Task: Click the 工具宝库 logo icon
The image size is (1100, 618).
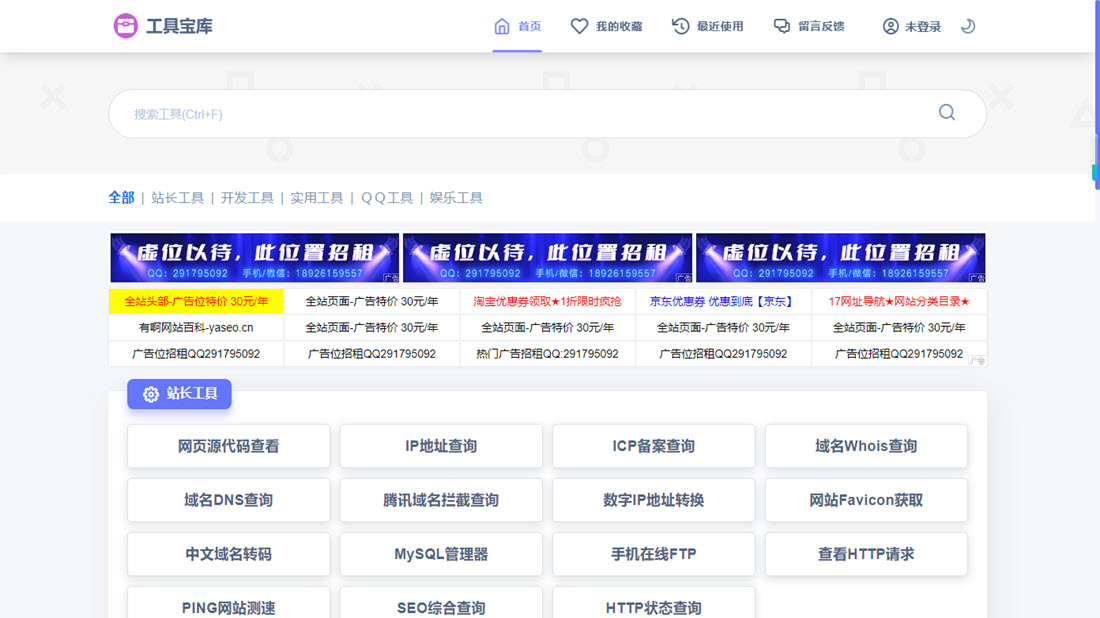Action: [125, 26]
